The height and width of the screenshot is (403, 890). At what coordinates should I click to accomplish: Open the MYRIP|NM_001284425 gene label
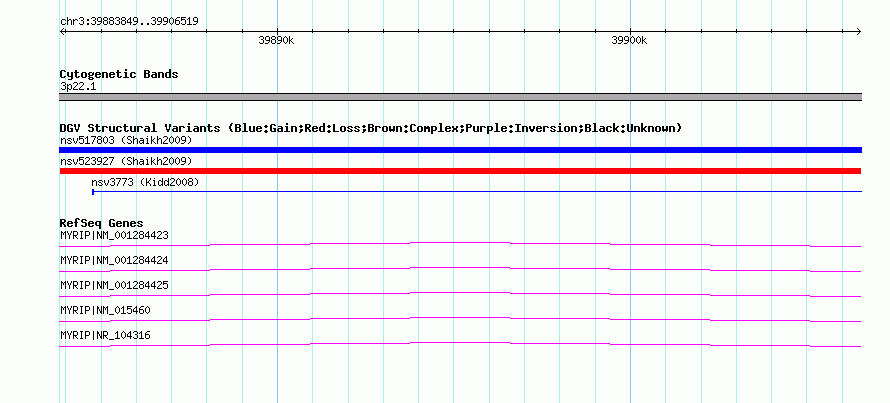(114, 285)
